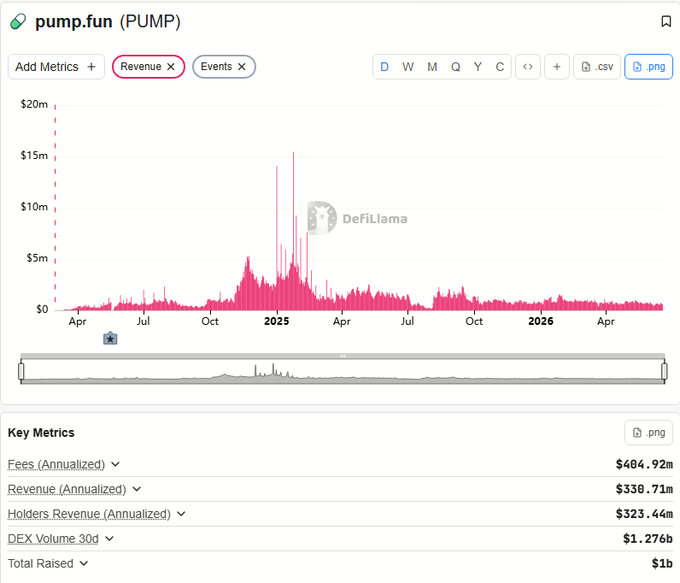The height and width of the screenshot is (583, 680).
Task: Click the star event marker under chart
Action: click(110, 338)
